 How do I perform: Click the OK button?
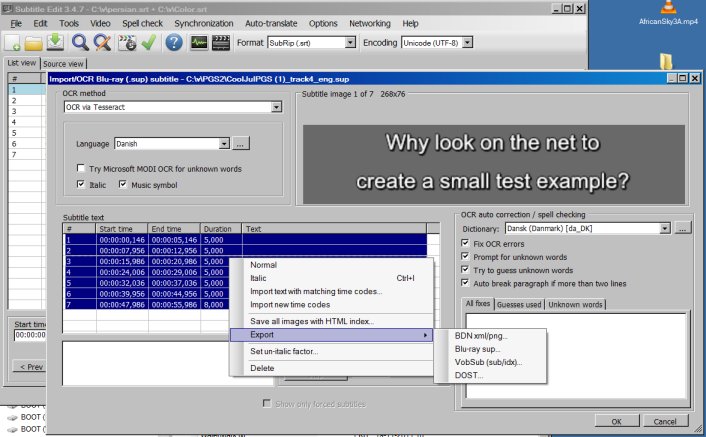(x=616, y=421)
